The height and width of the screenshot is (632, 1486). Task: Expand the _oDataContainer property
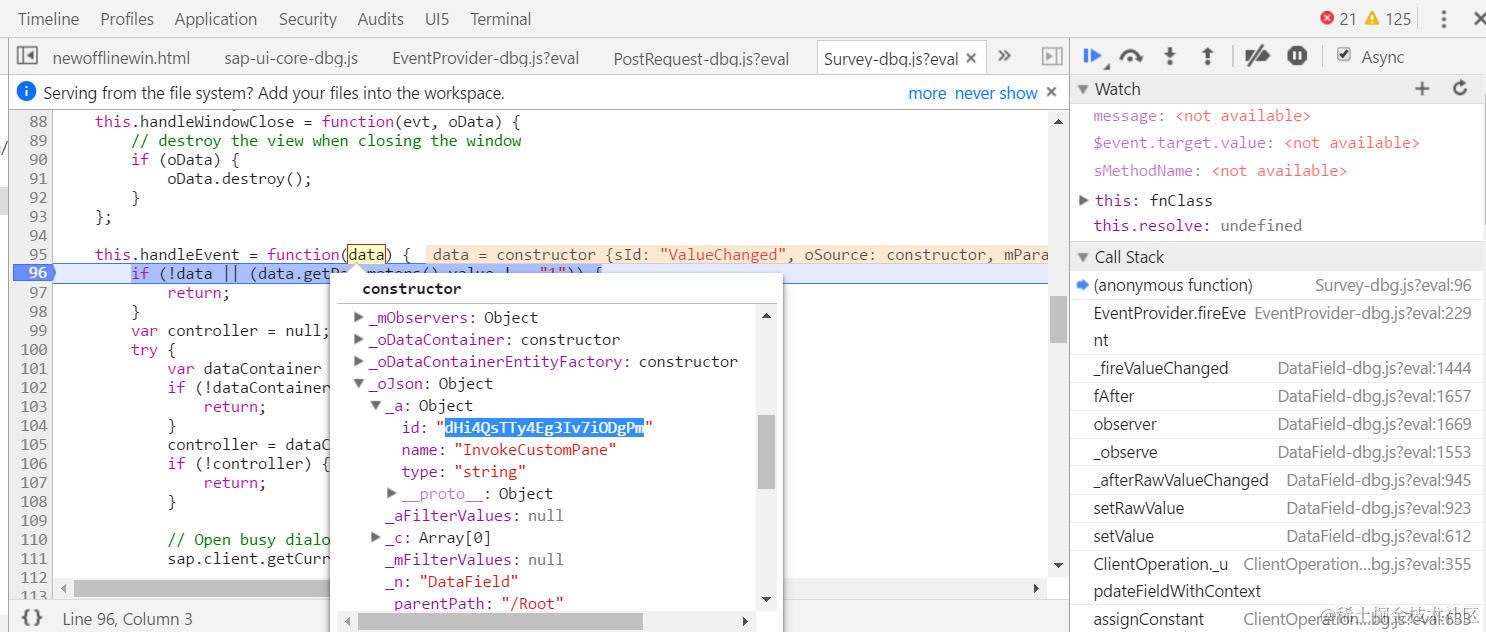(360, 339)
